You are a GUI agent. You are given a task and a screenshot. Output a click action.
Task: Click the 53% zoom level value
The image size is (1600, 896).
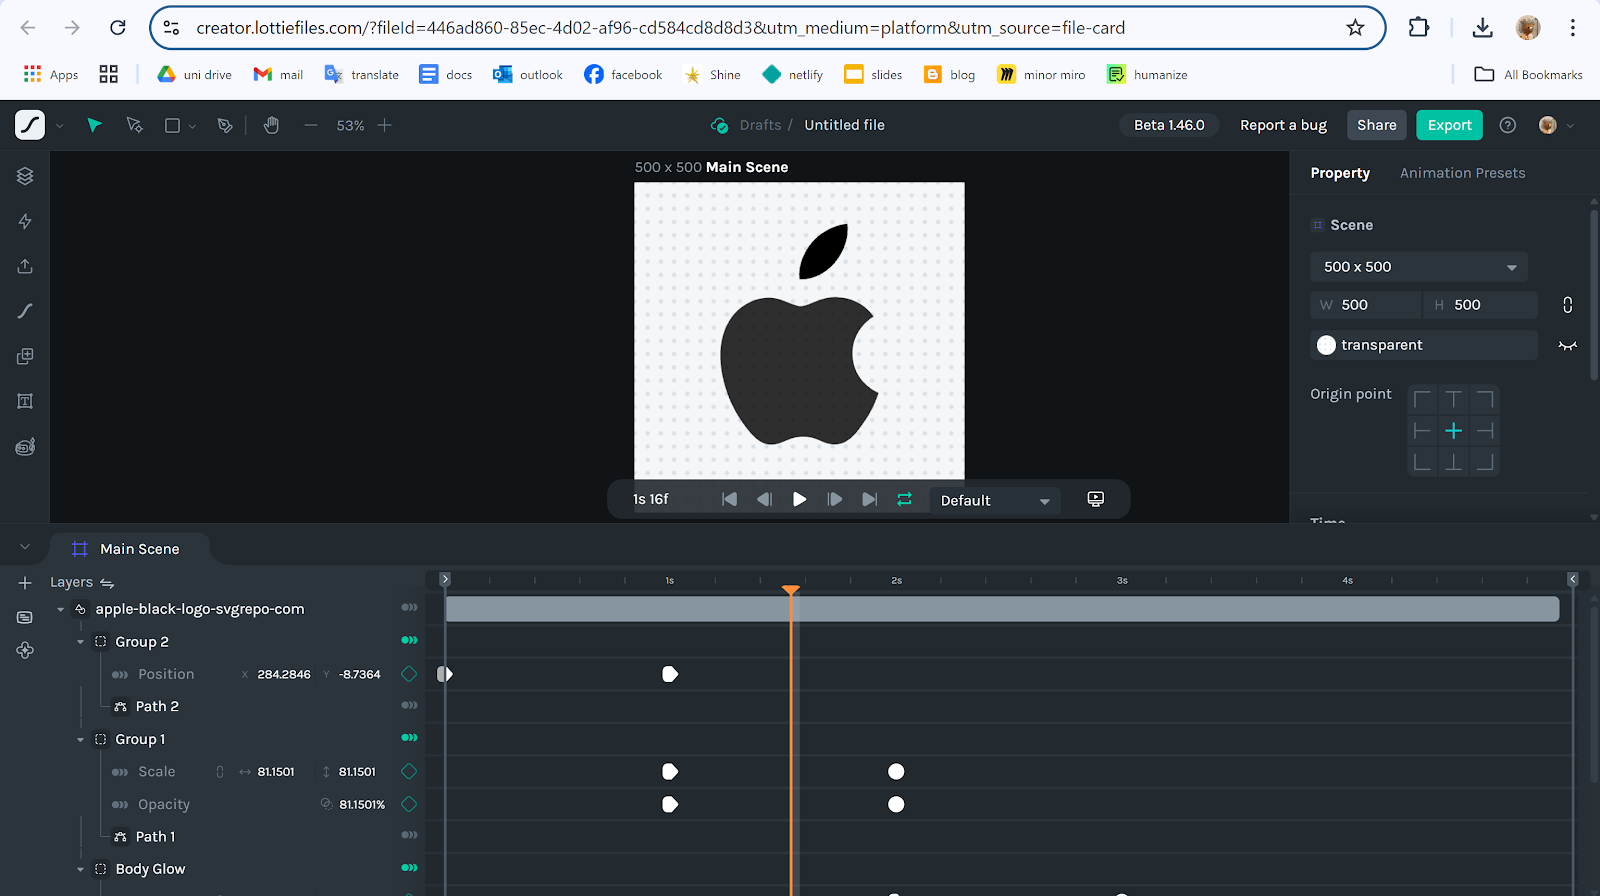click(x=350, y=126)
